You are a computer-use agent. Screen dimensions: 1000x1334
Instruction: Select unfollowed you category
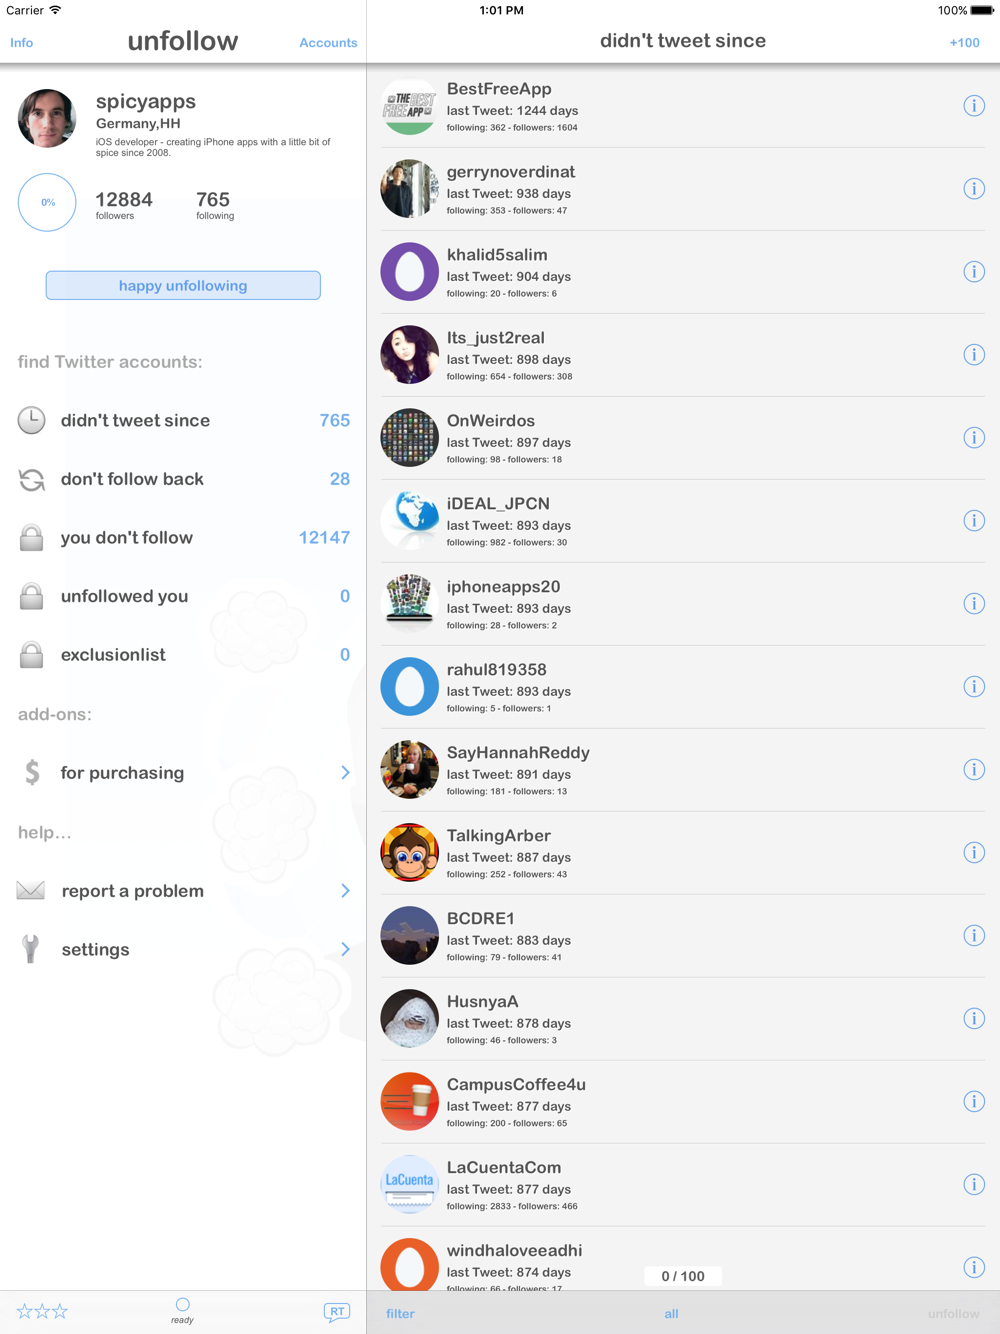(183, 596)
